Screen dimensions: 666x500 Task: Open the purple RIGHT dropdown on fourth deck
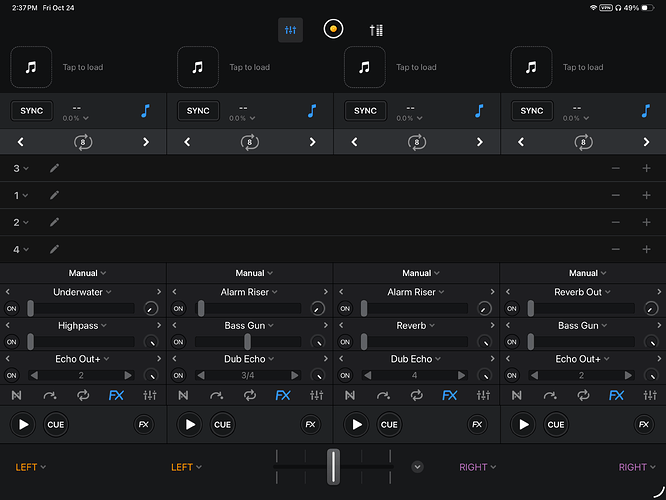click(x=632, y=467)
